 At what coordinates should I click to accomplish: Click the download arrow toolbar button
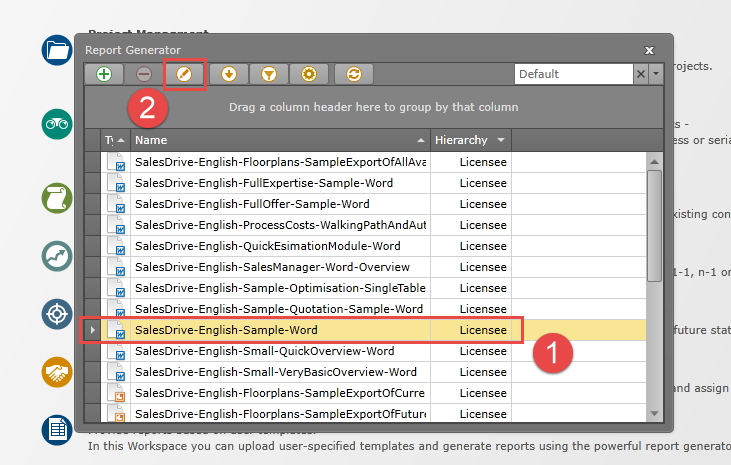tap(228, 74)
